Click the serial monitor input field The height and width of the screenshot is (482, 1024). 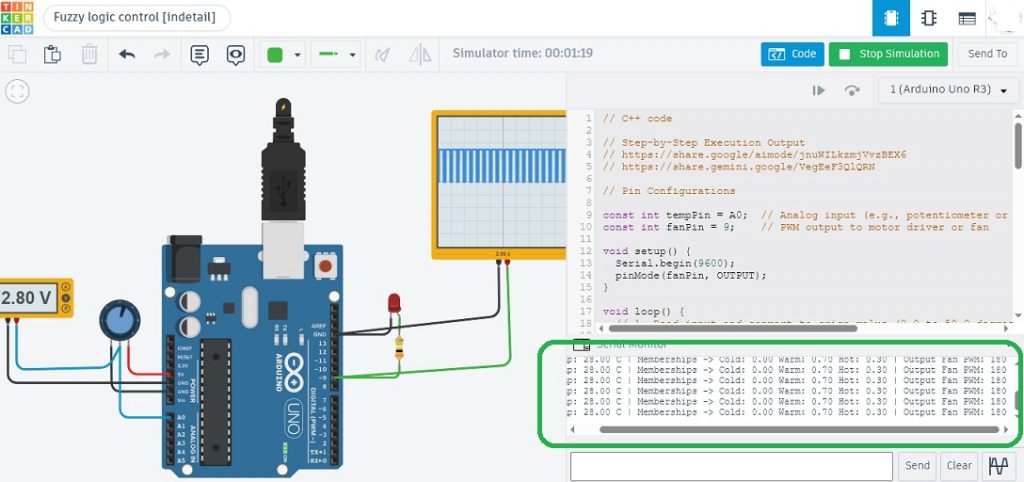point(731,466)
